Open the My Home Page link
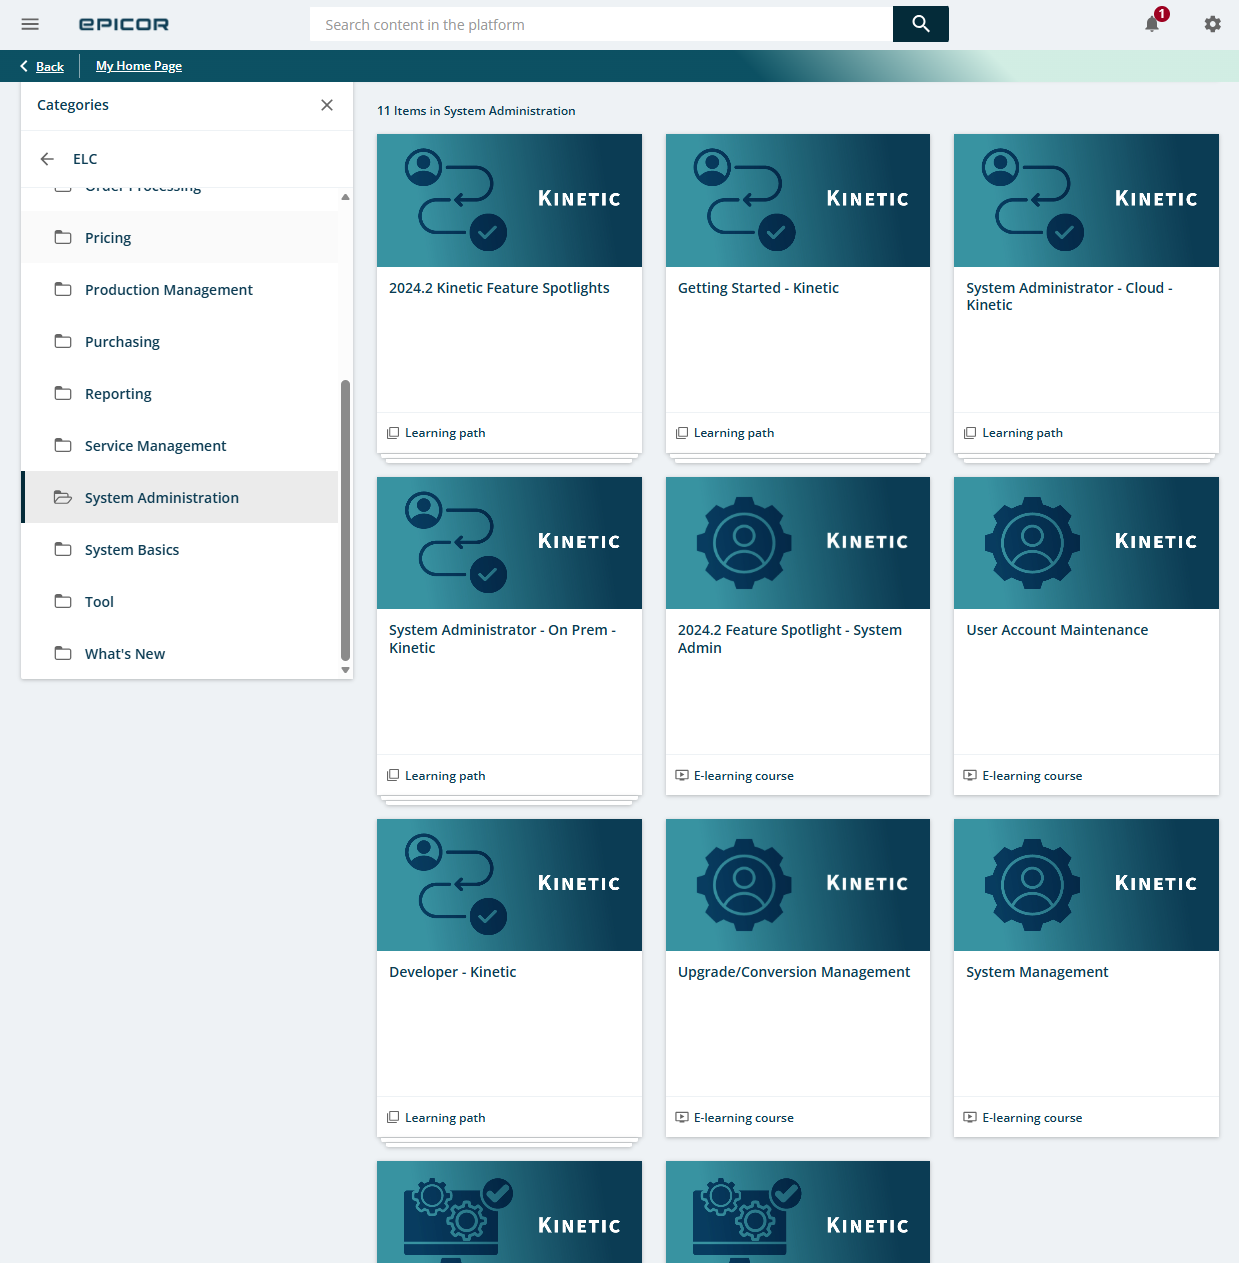 (139, 66)
